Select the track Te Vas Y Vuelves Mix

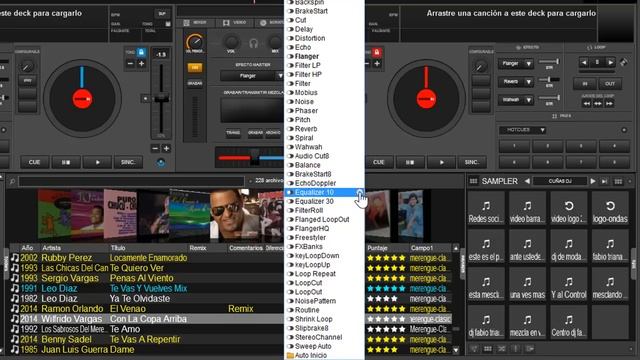pyautogui.click(x=149, y=289)
